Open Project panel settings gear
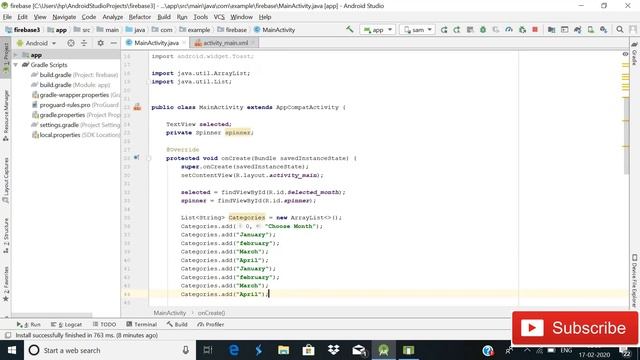640x360 pixels. [x=100, y=43]
